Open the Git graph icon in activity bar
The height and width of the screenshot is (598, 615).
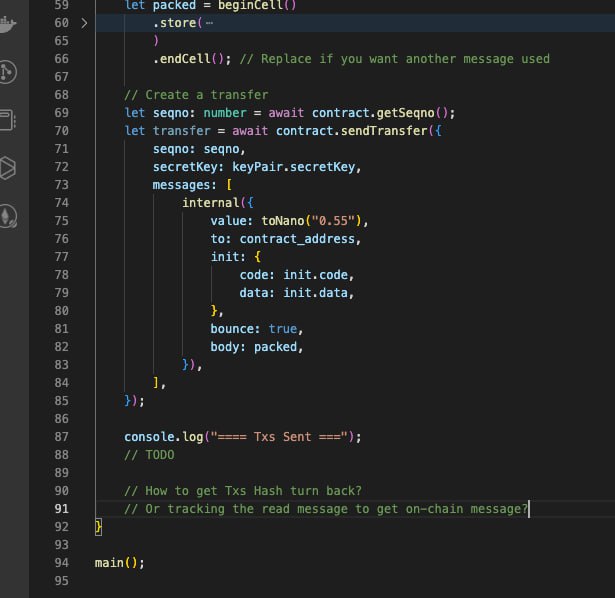pyautogui.click(x=7, y=72)
